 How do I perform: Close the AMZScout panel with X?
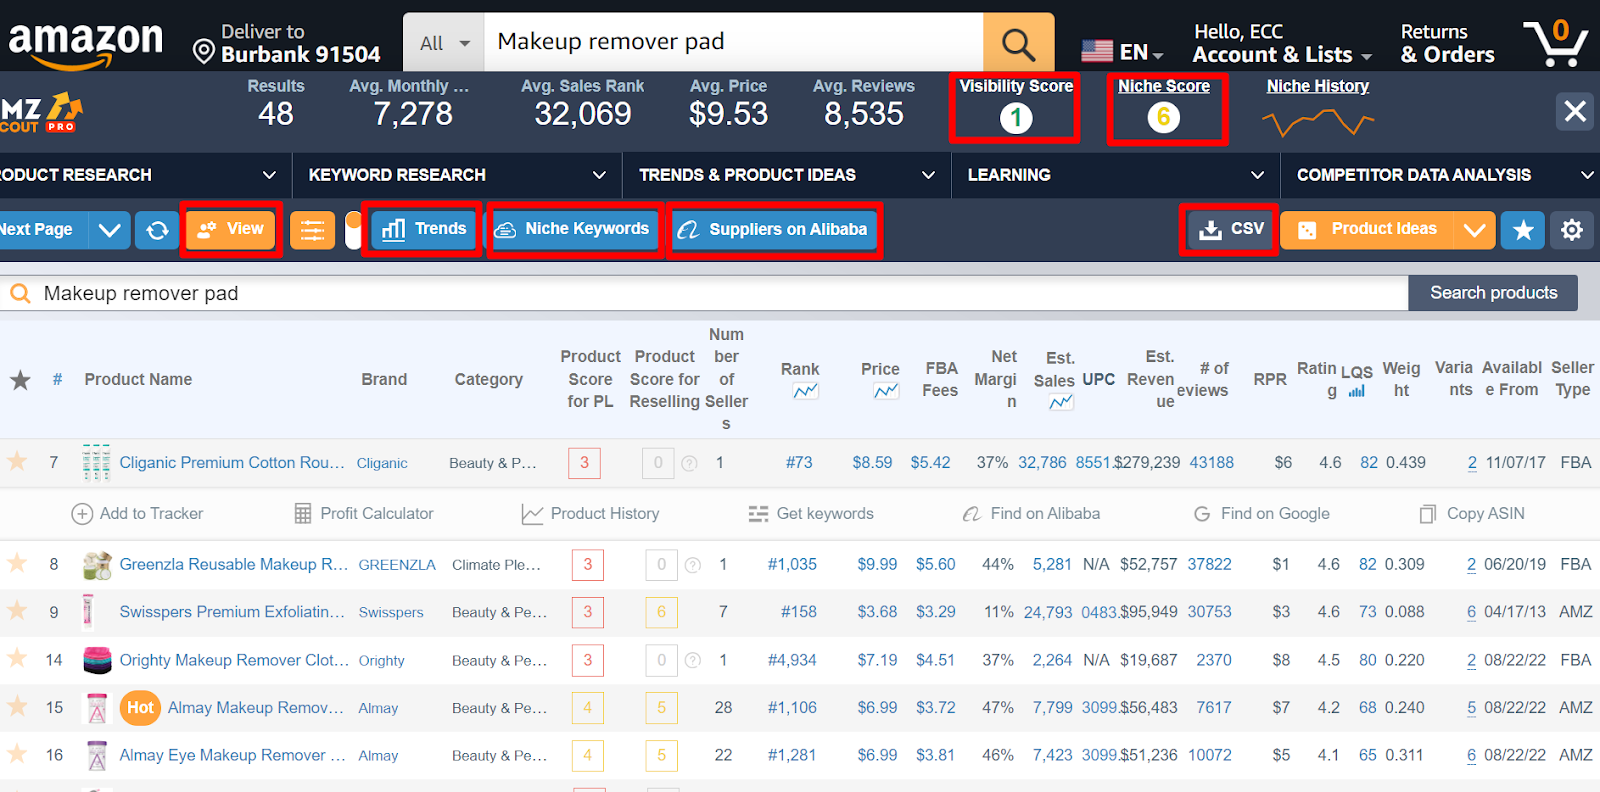(x=1575, y=111)
